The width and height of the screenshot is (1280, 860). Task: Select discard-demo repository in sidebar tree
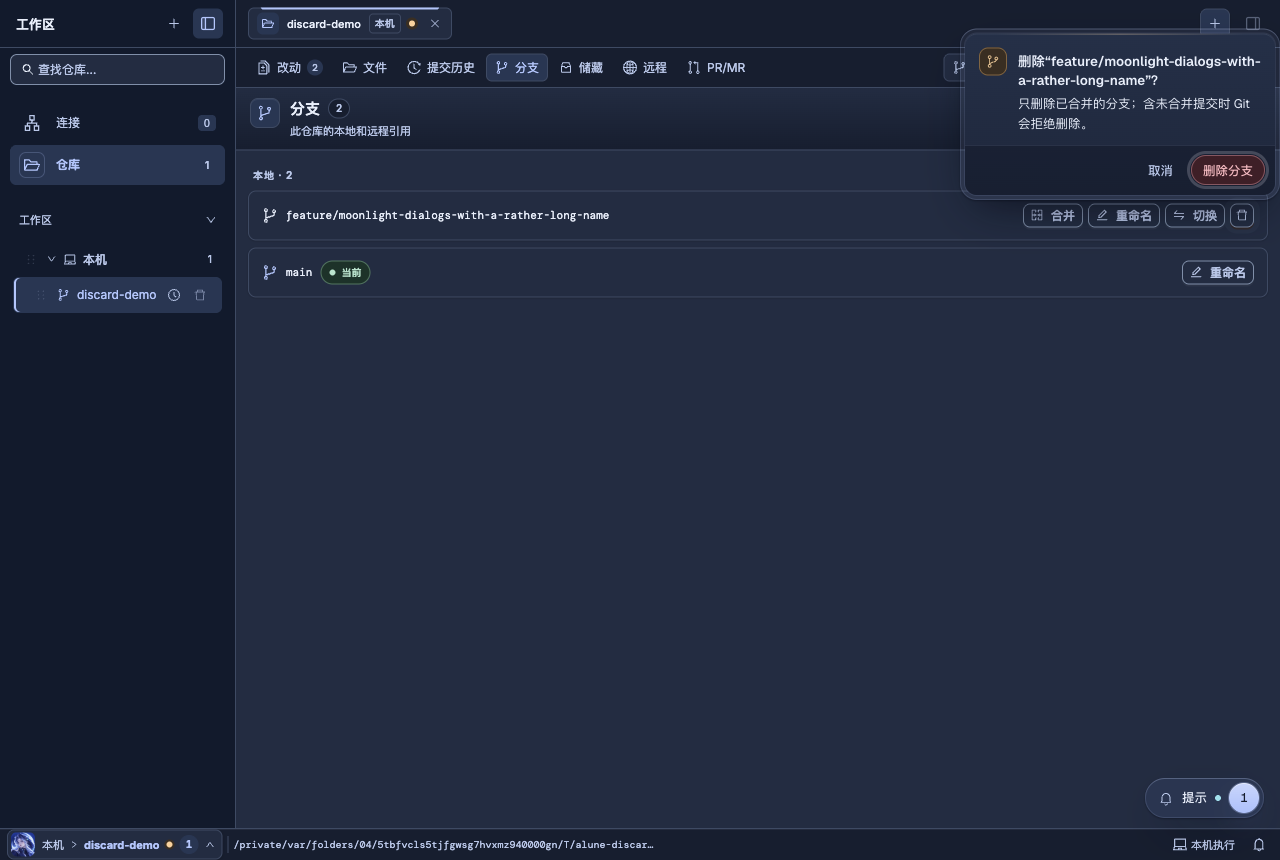(116, 295)
